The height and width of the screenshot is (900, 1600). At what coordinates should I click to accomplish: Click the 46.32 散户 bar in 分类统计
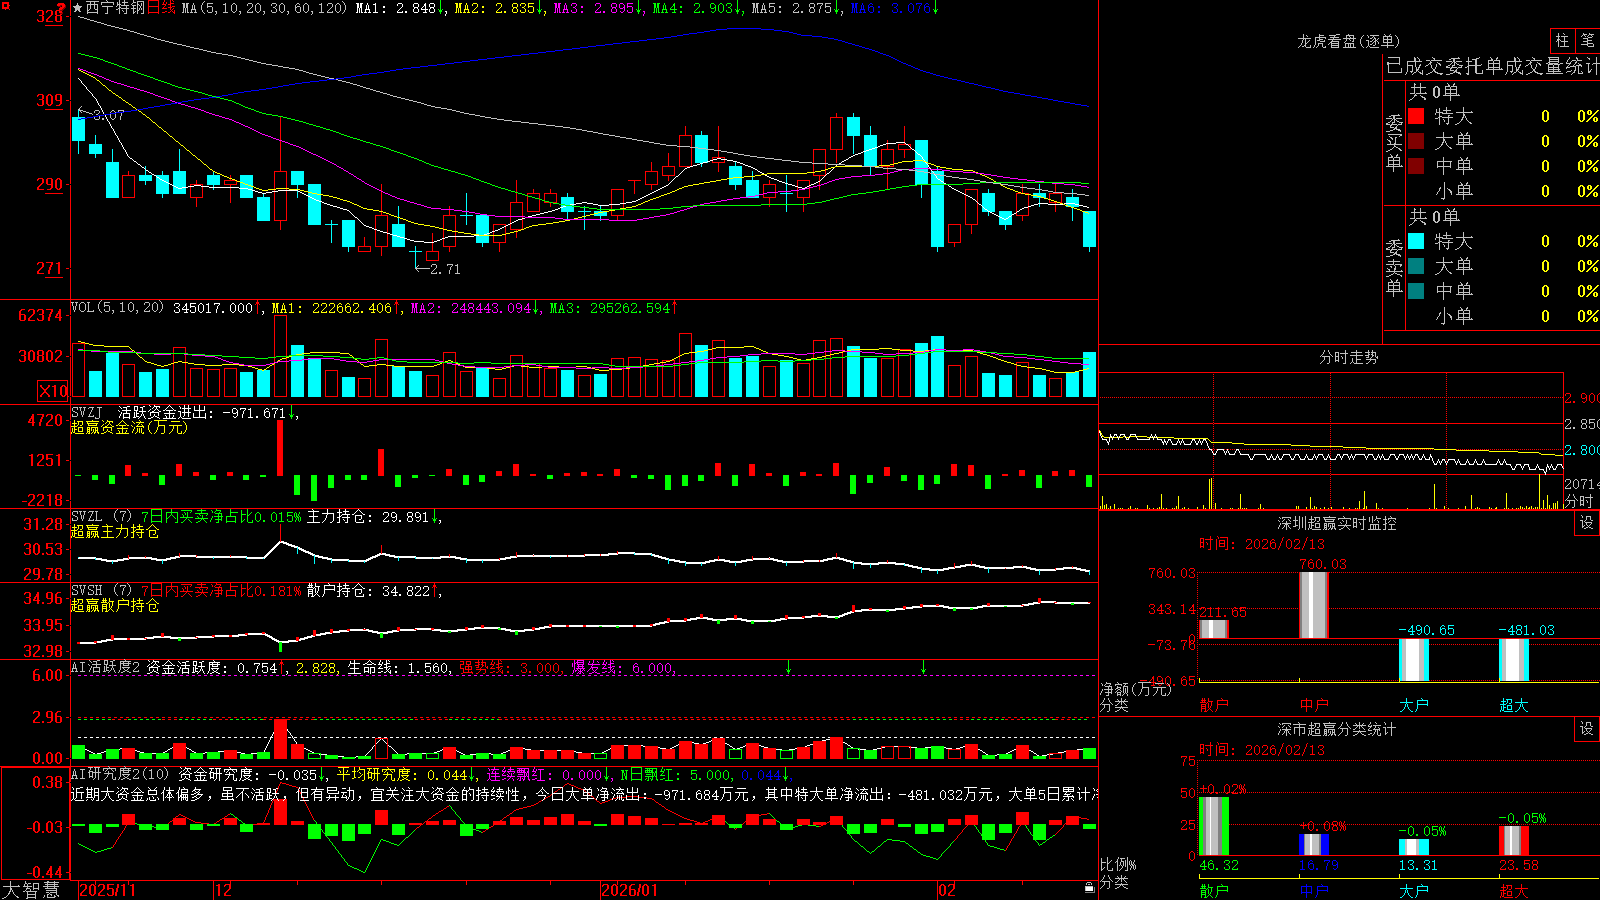click(x=1214, y=826)
